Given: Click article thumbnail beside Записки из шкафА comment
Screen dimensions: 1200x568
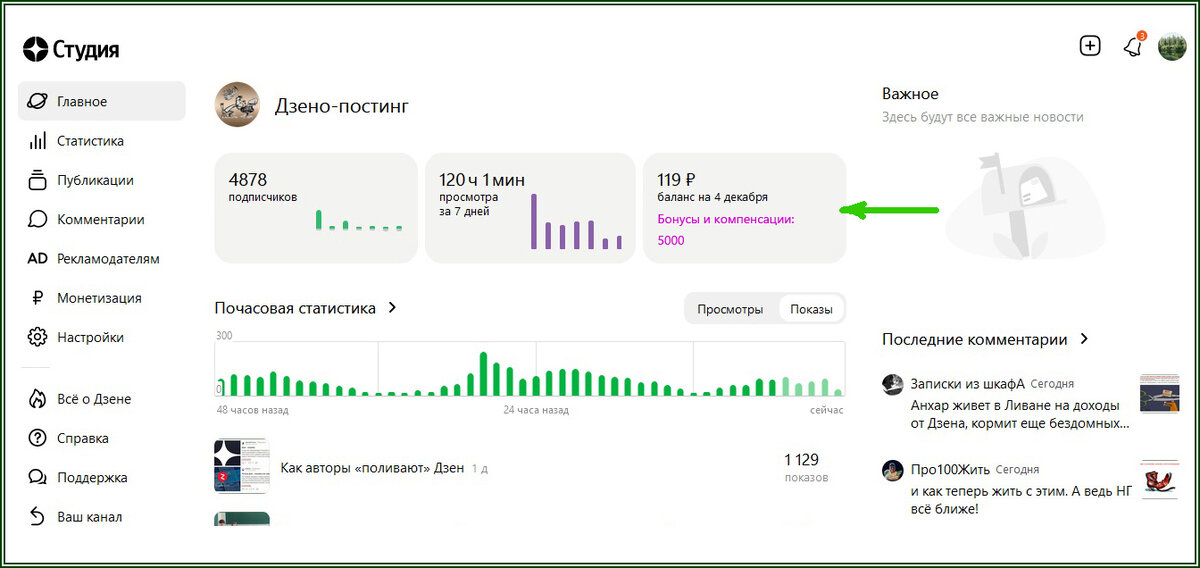Looking at the screenshot, I should (1160, 394).
